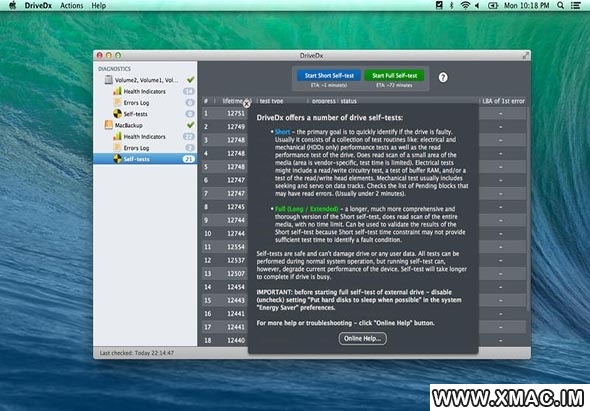Image resolution: width=590 pixels, height=411 pixels.
Task: Select self-test row 15 with lifetime 12443
Action: click(x=364, y=300)
